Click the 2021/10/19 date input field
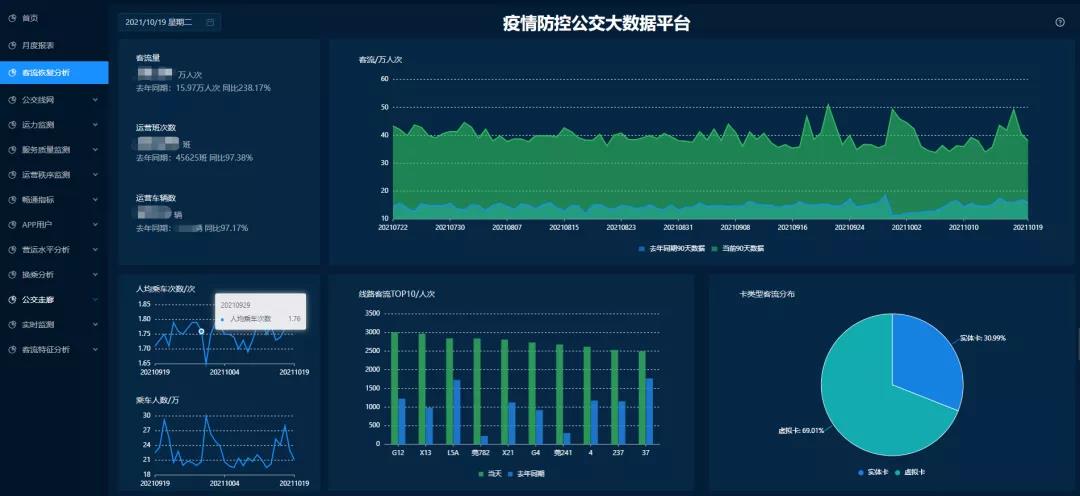This screenshot has height=496, width=1080. (160, 22)
